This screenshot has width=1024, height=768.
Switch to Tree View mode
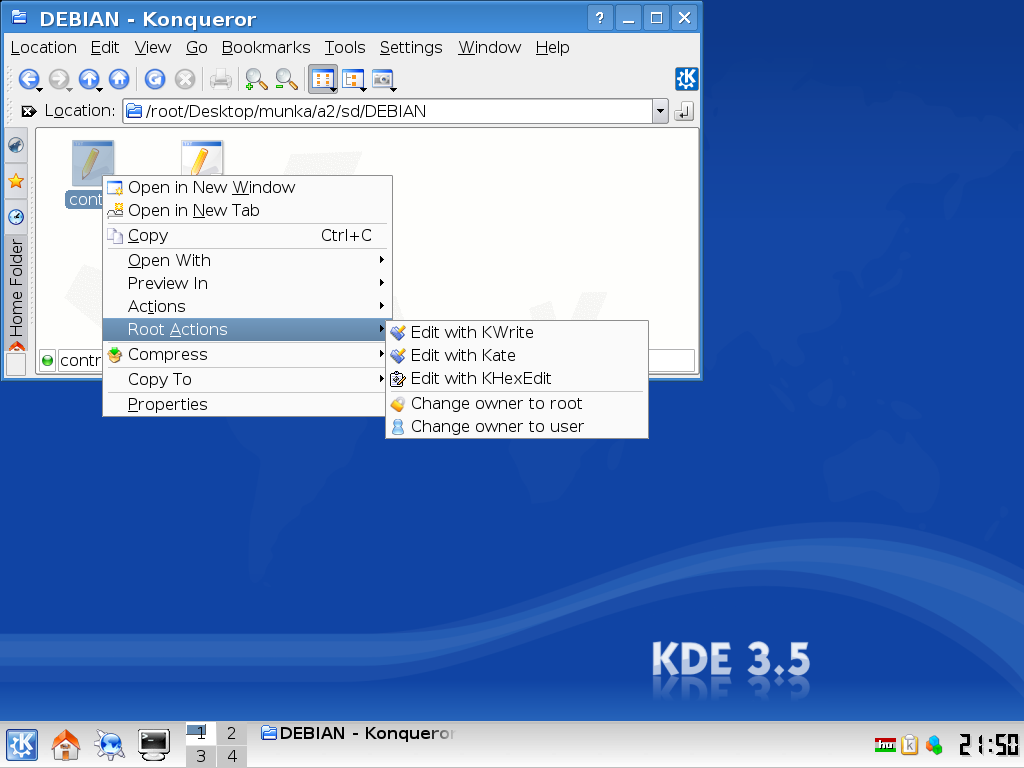pos(353,79)
